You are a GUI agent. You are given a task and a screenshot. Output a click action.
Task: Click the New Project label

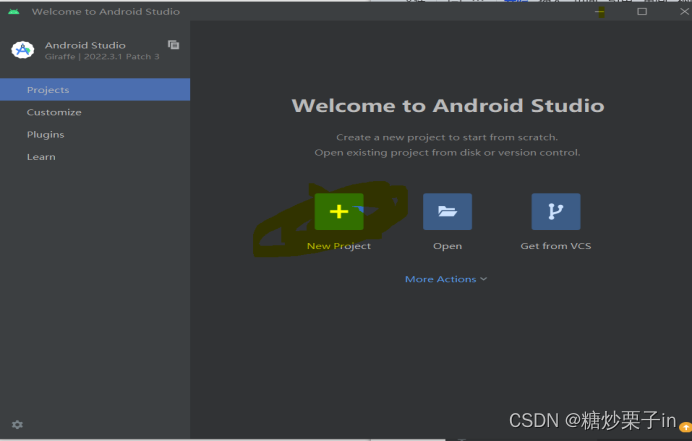click(339, 246)
